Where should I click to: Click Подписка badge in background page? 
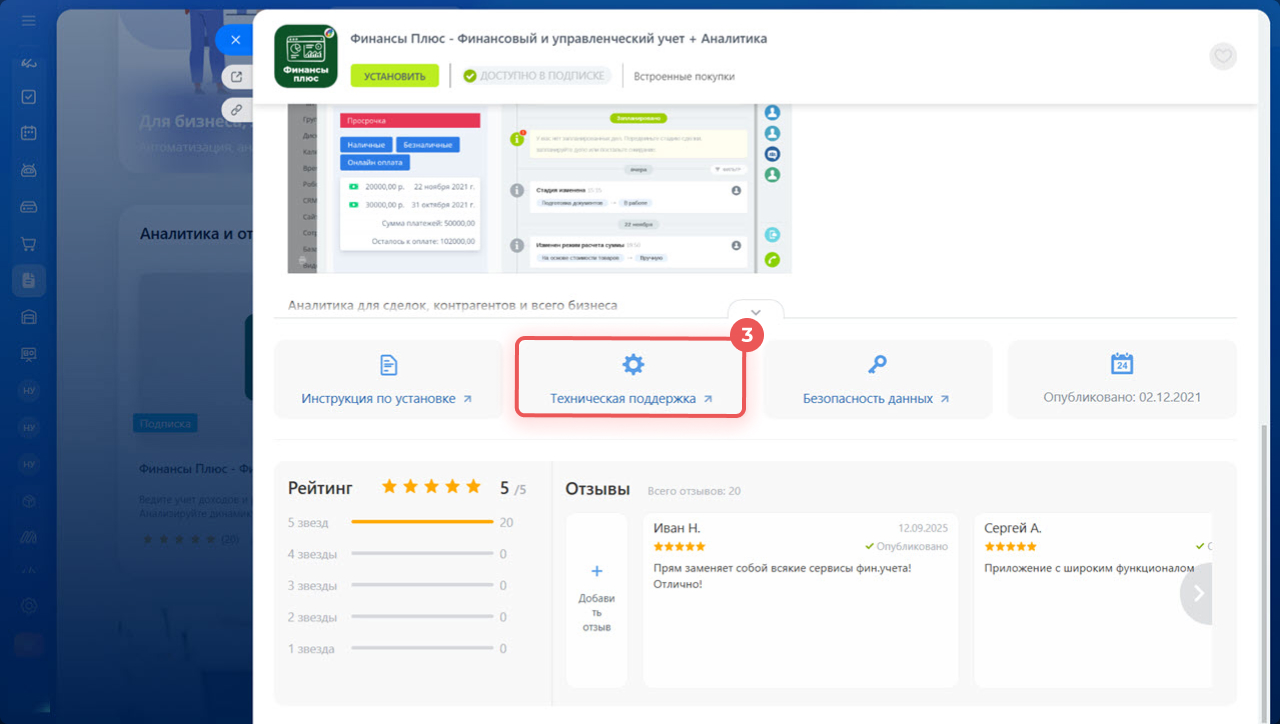pos(165,423)
